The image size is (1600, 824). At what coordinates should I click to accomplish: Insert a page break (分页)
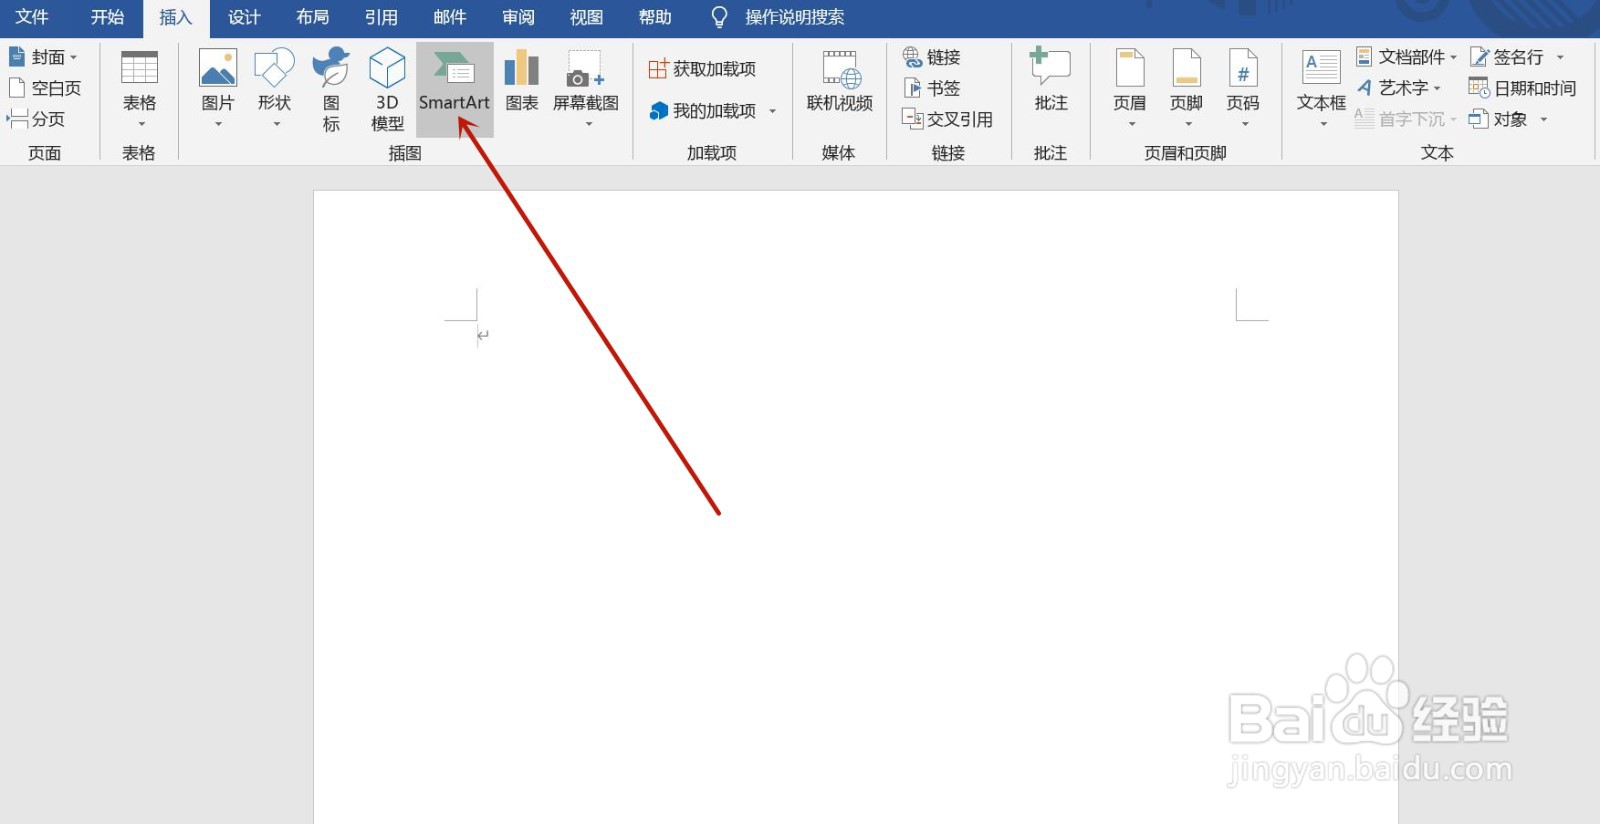click(37, 119)
